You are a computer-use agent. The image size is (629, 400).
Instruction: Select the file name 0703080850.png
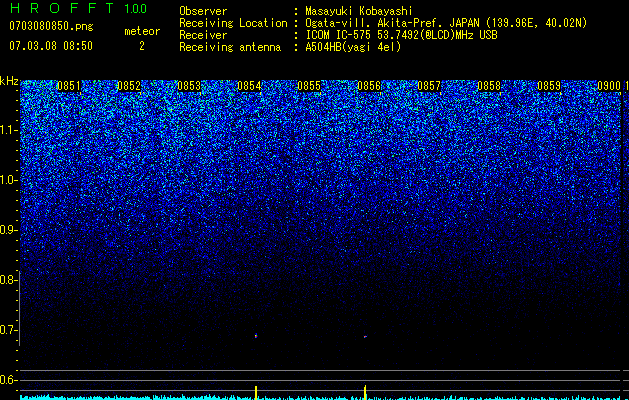[51, 27]
